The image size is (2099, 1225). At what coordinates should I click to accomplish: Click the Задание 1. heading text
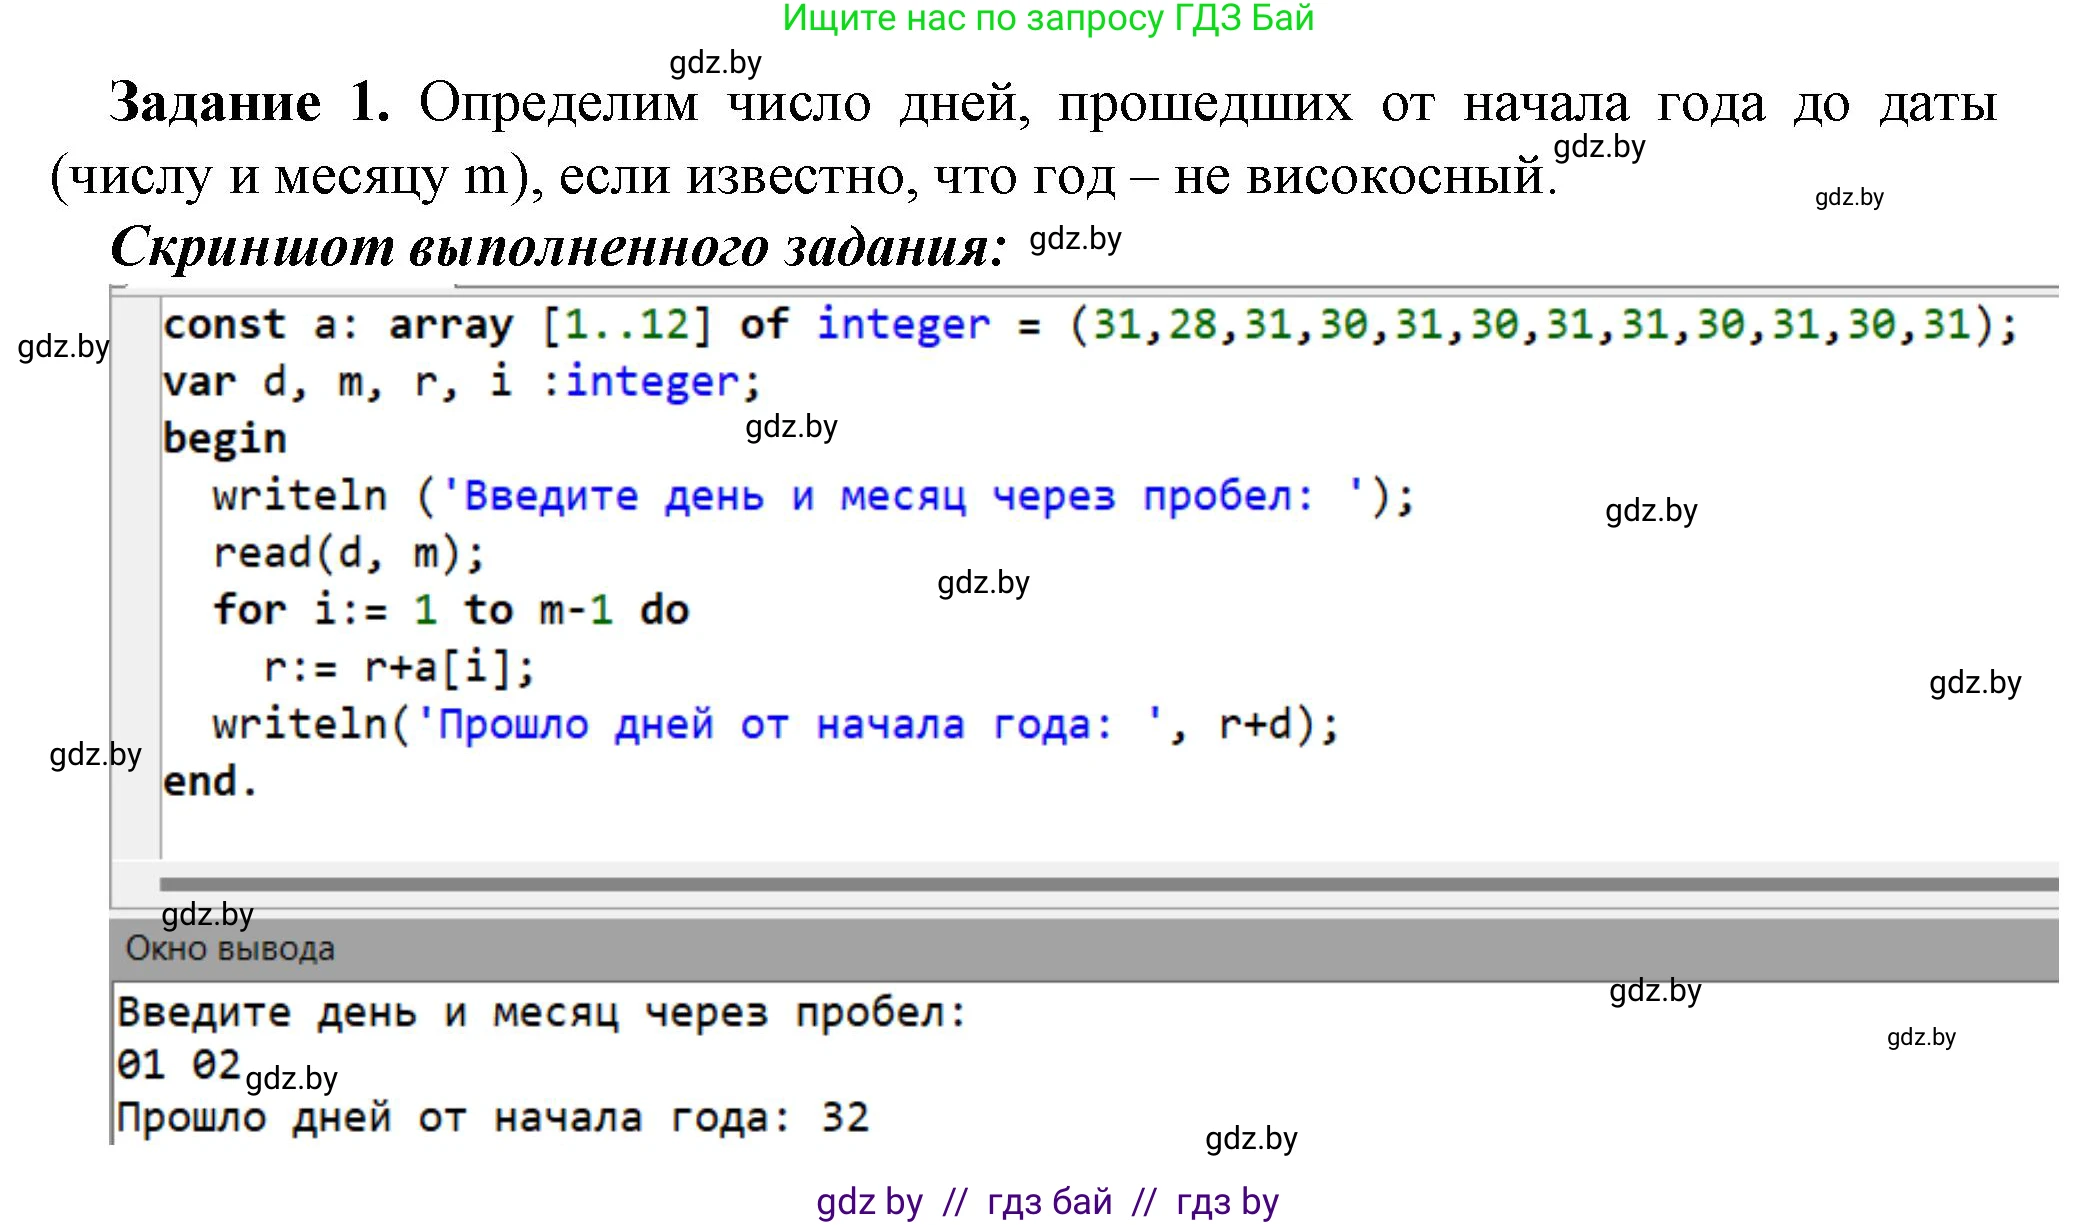pyautogui.click(x=250, y=103)
